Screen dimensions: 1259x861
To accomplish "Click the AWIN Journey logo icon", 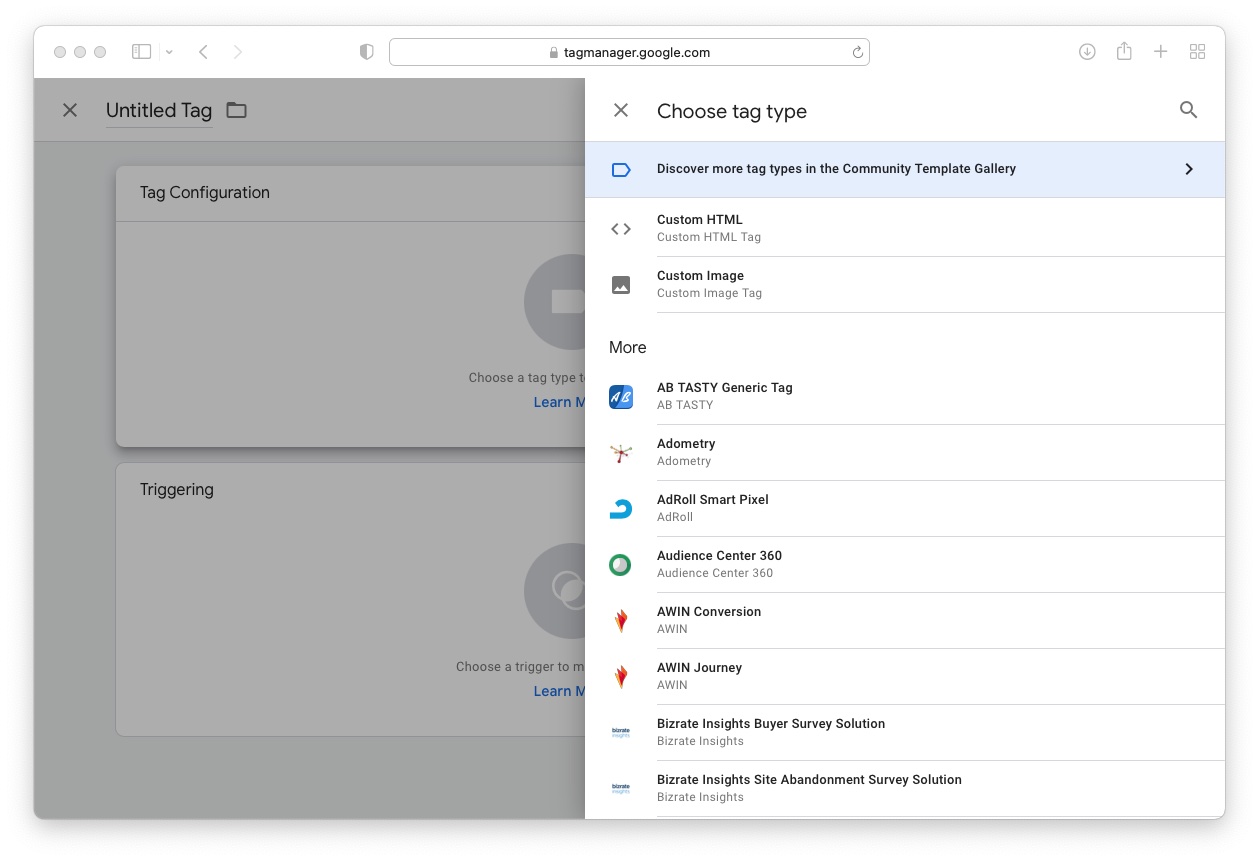I will [x=621, y=677].
